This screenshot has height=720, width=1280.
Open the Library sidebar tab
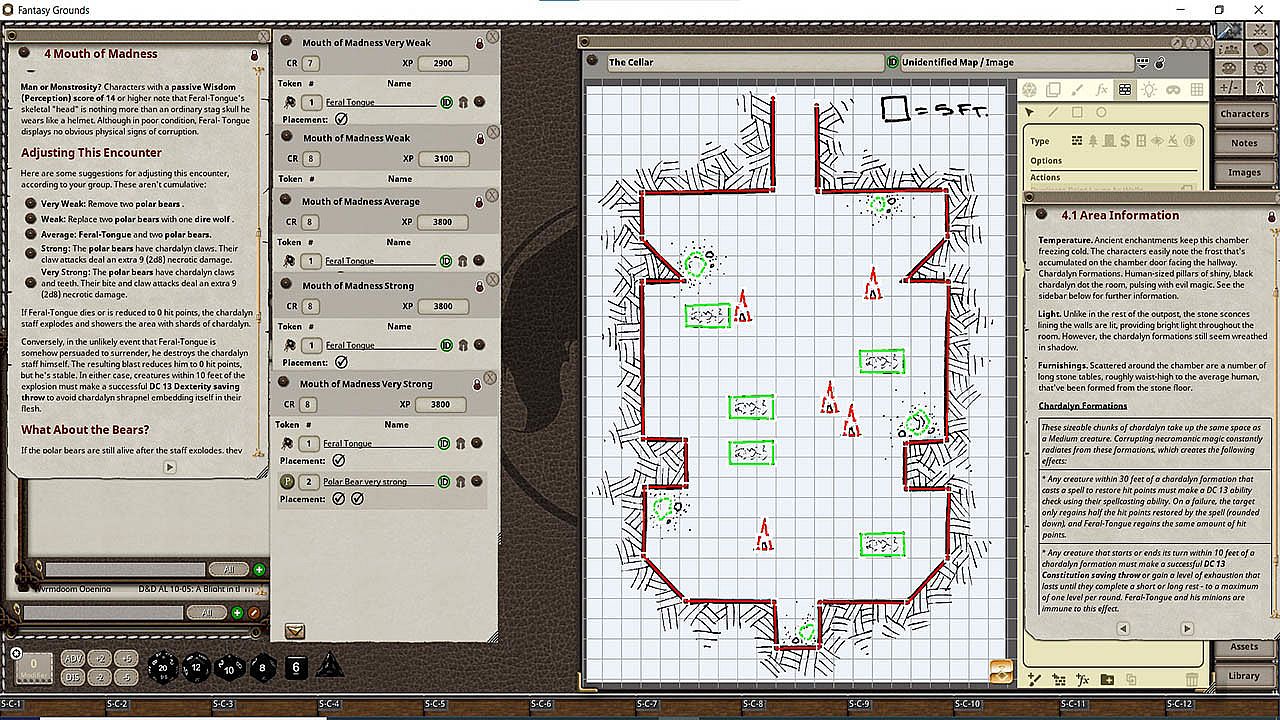pyautogui.click(x=1244, y=676)
